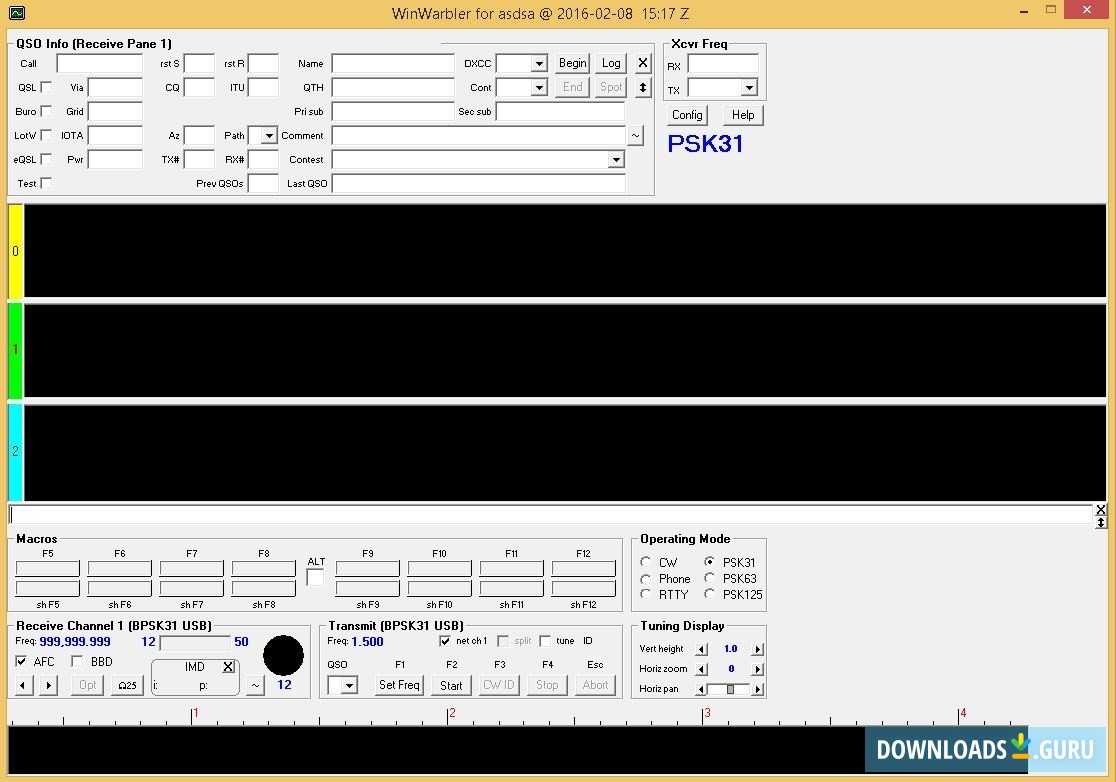Select receive pane 2 cyan label
1116x782 pixels.
tap(15, 451)
